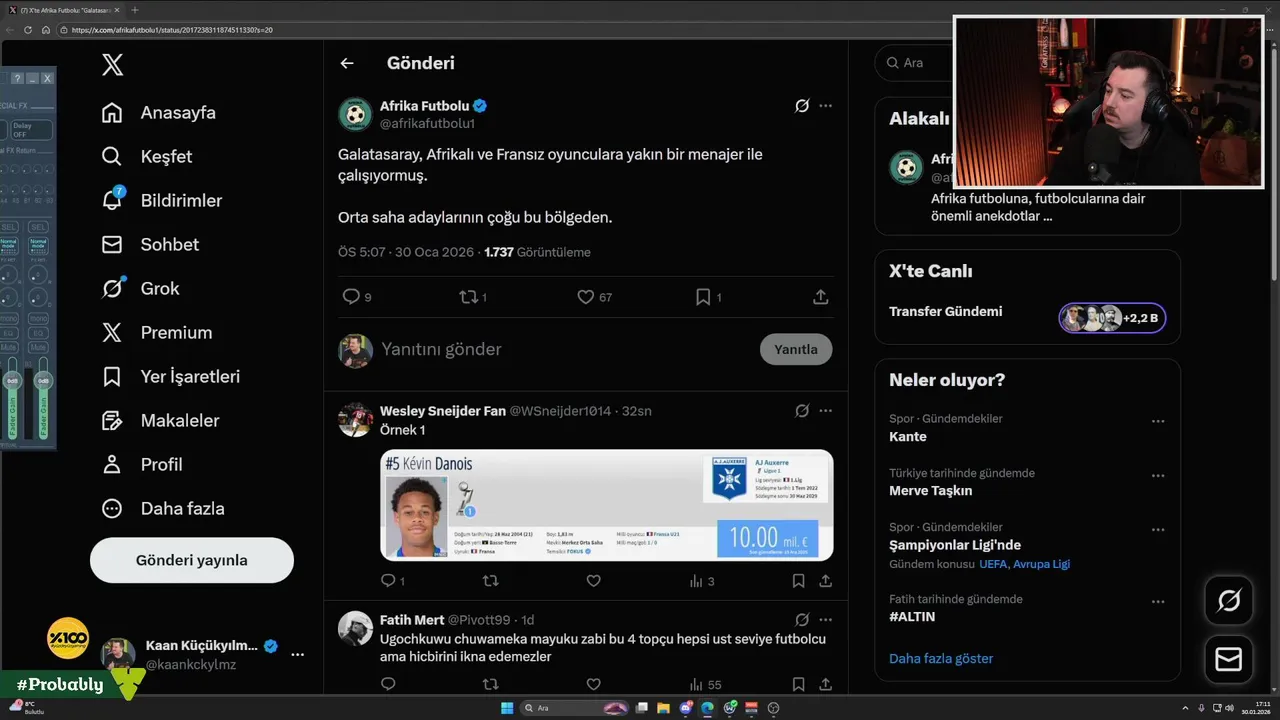Open account menu dots beside Kaan Küçükyılmaz

[297, 654]
